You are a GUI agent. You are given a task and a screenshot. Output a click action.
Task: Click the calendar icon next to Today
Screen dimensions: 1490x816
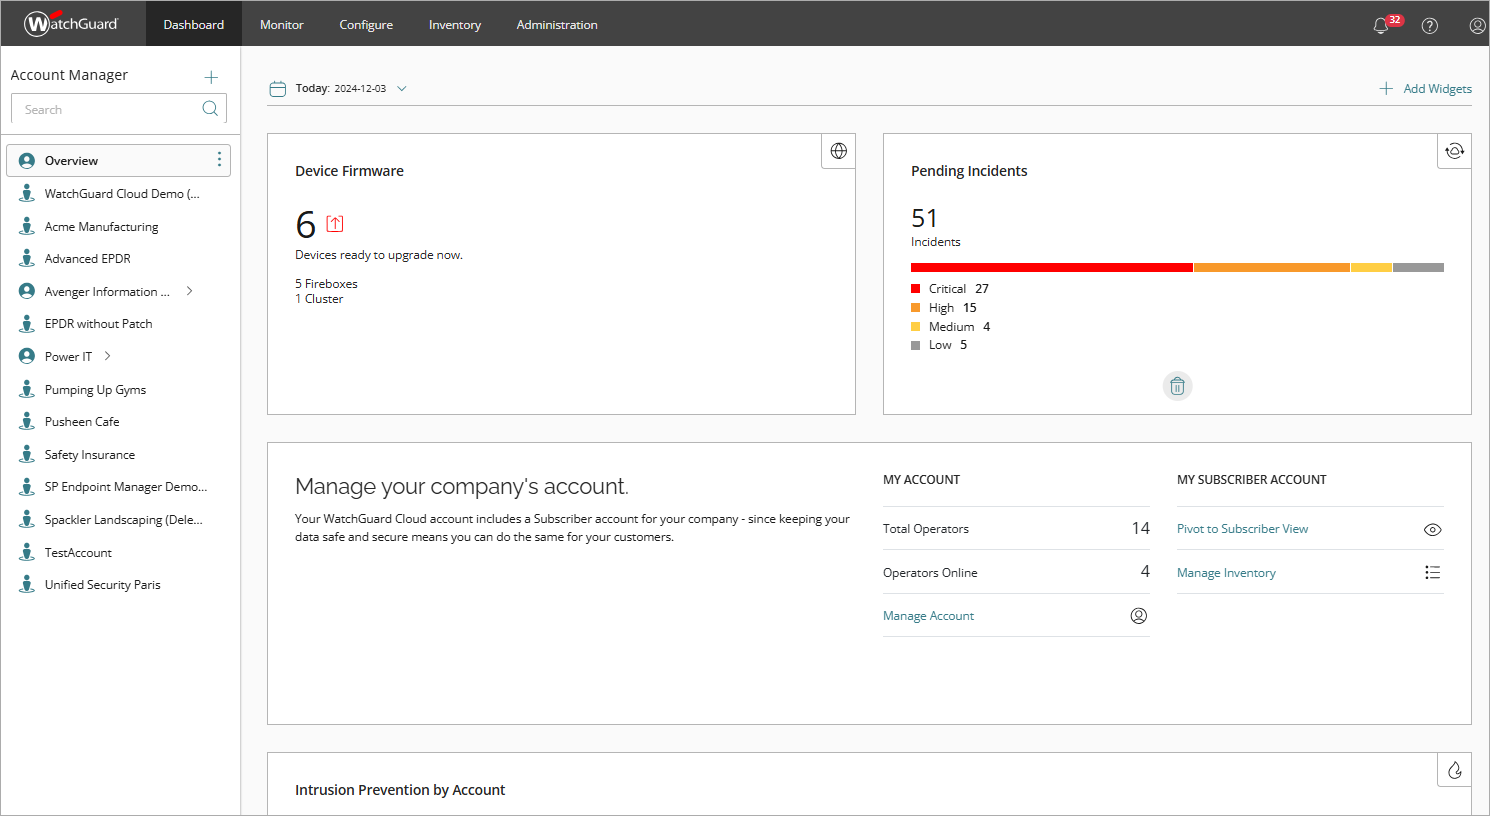(277, 88)
